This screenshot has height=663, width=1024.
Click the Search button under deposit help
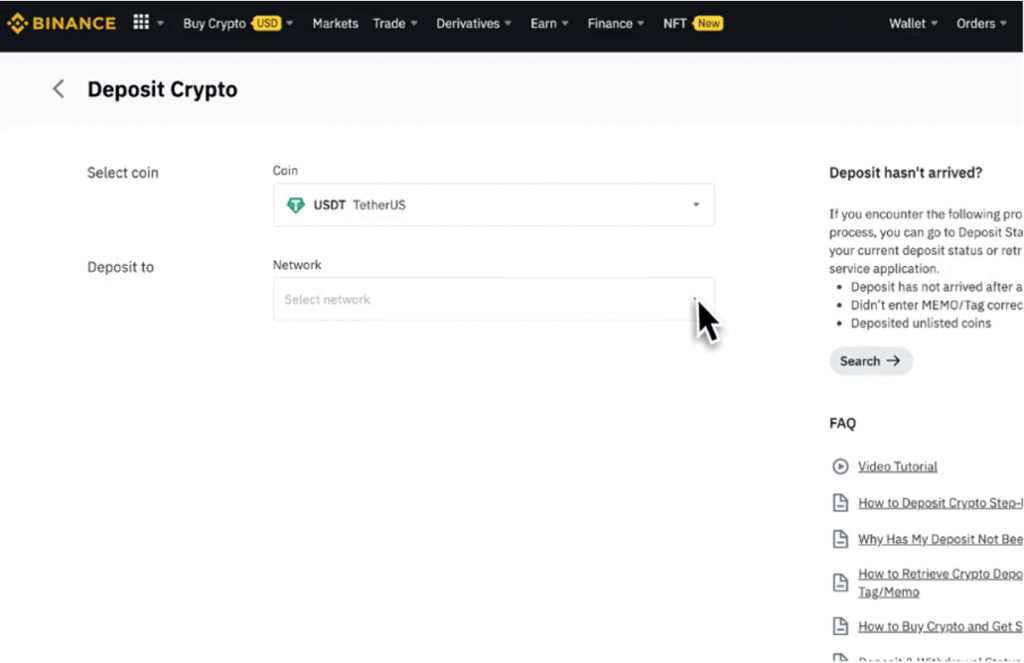click(871, 361)
